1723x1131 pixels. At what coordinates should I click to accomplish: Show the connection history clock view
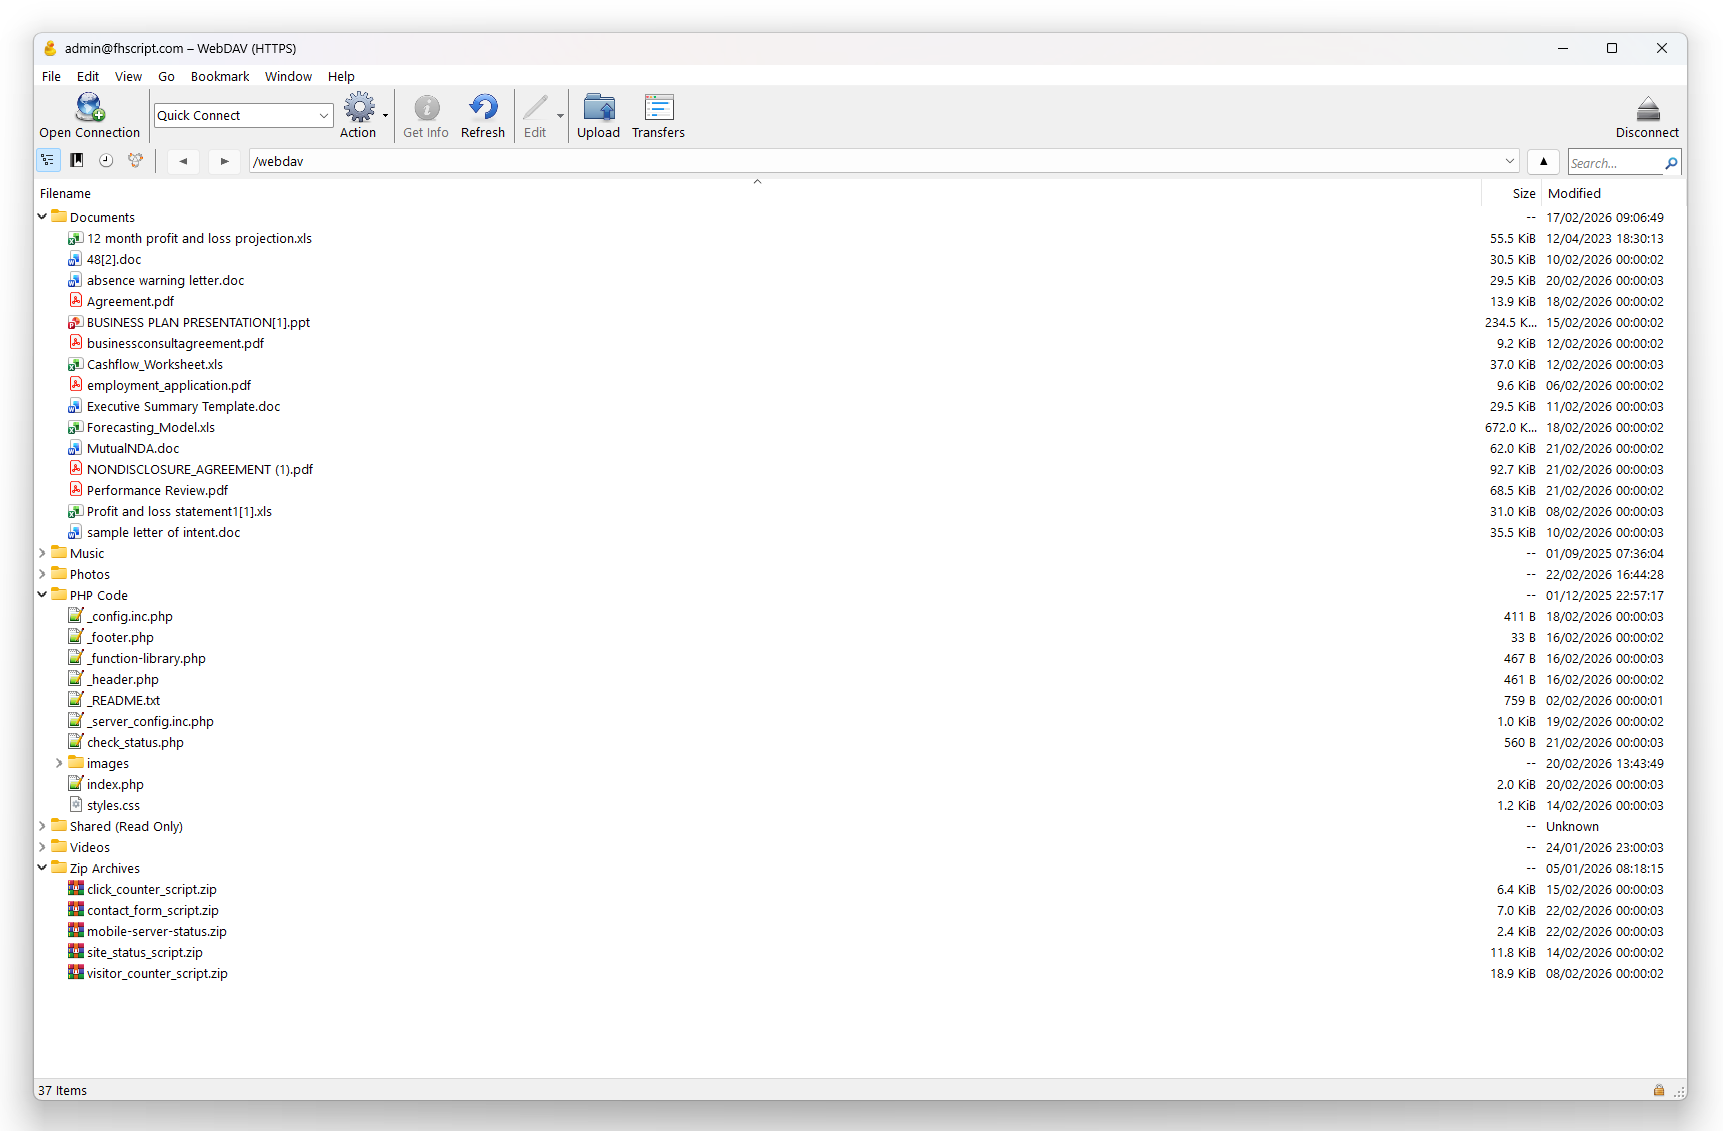coord(106,161)
